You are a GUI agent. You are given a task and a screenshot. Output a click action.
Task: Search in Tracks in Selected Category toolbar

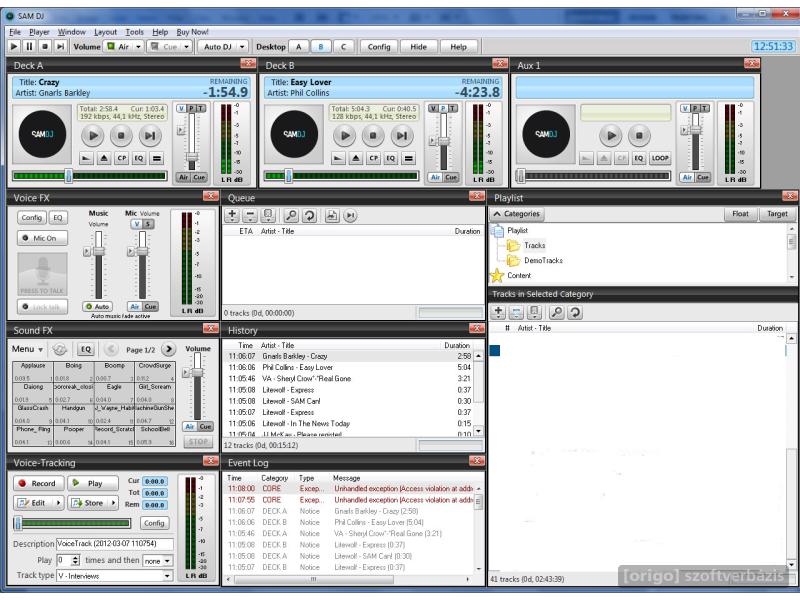tap(557, 312)
